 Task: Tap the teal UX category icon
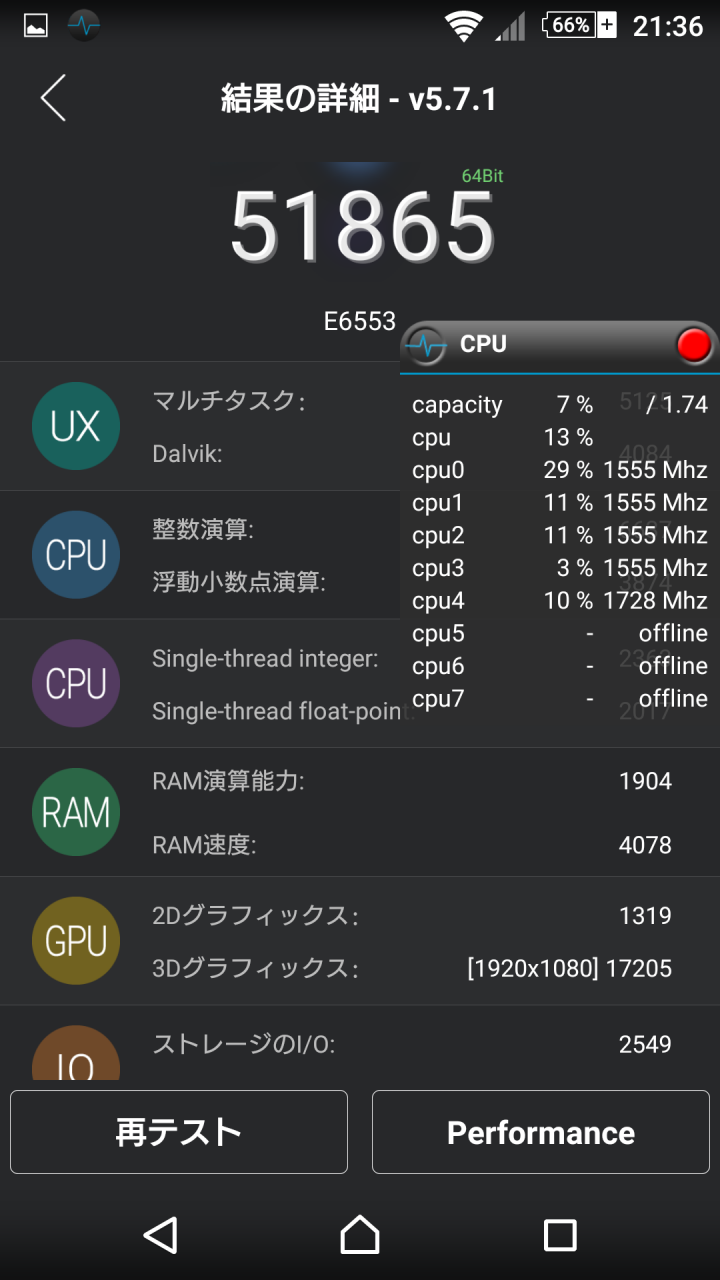[76, 426]
